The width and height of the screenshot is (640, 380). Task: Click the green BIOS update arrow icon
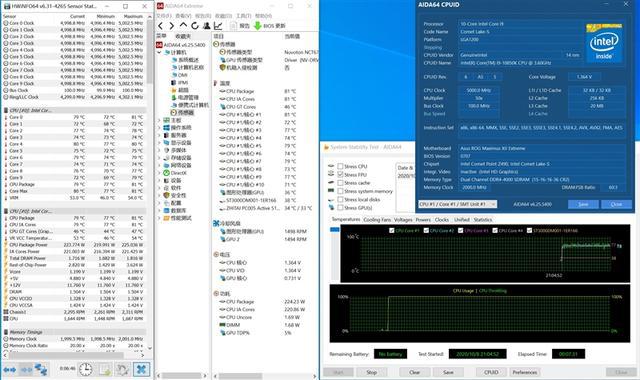coord(257,26)
